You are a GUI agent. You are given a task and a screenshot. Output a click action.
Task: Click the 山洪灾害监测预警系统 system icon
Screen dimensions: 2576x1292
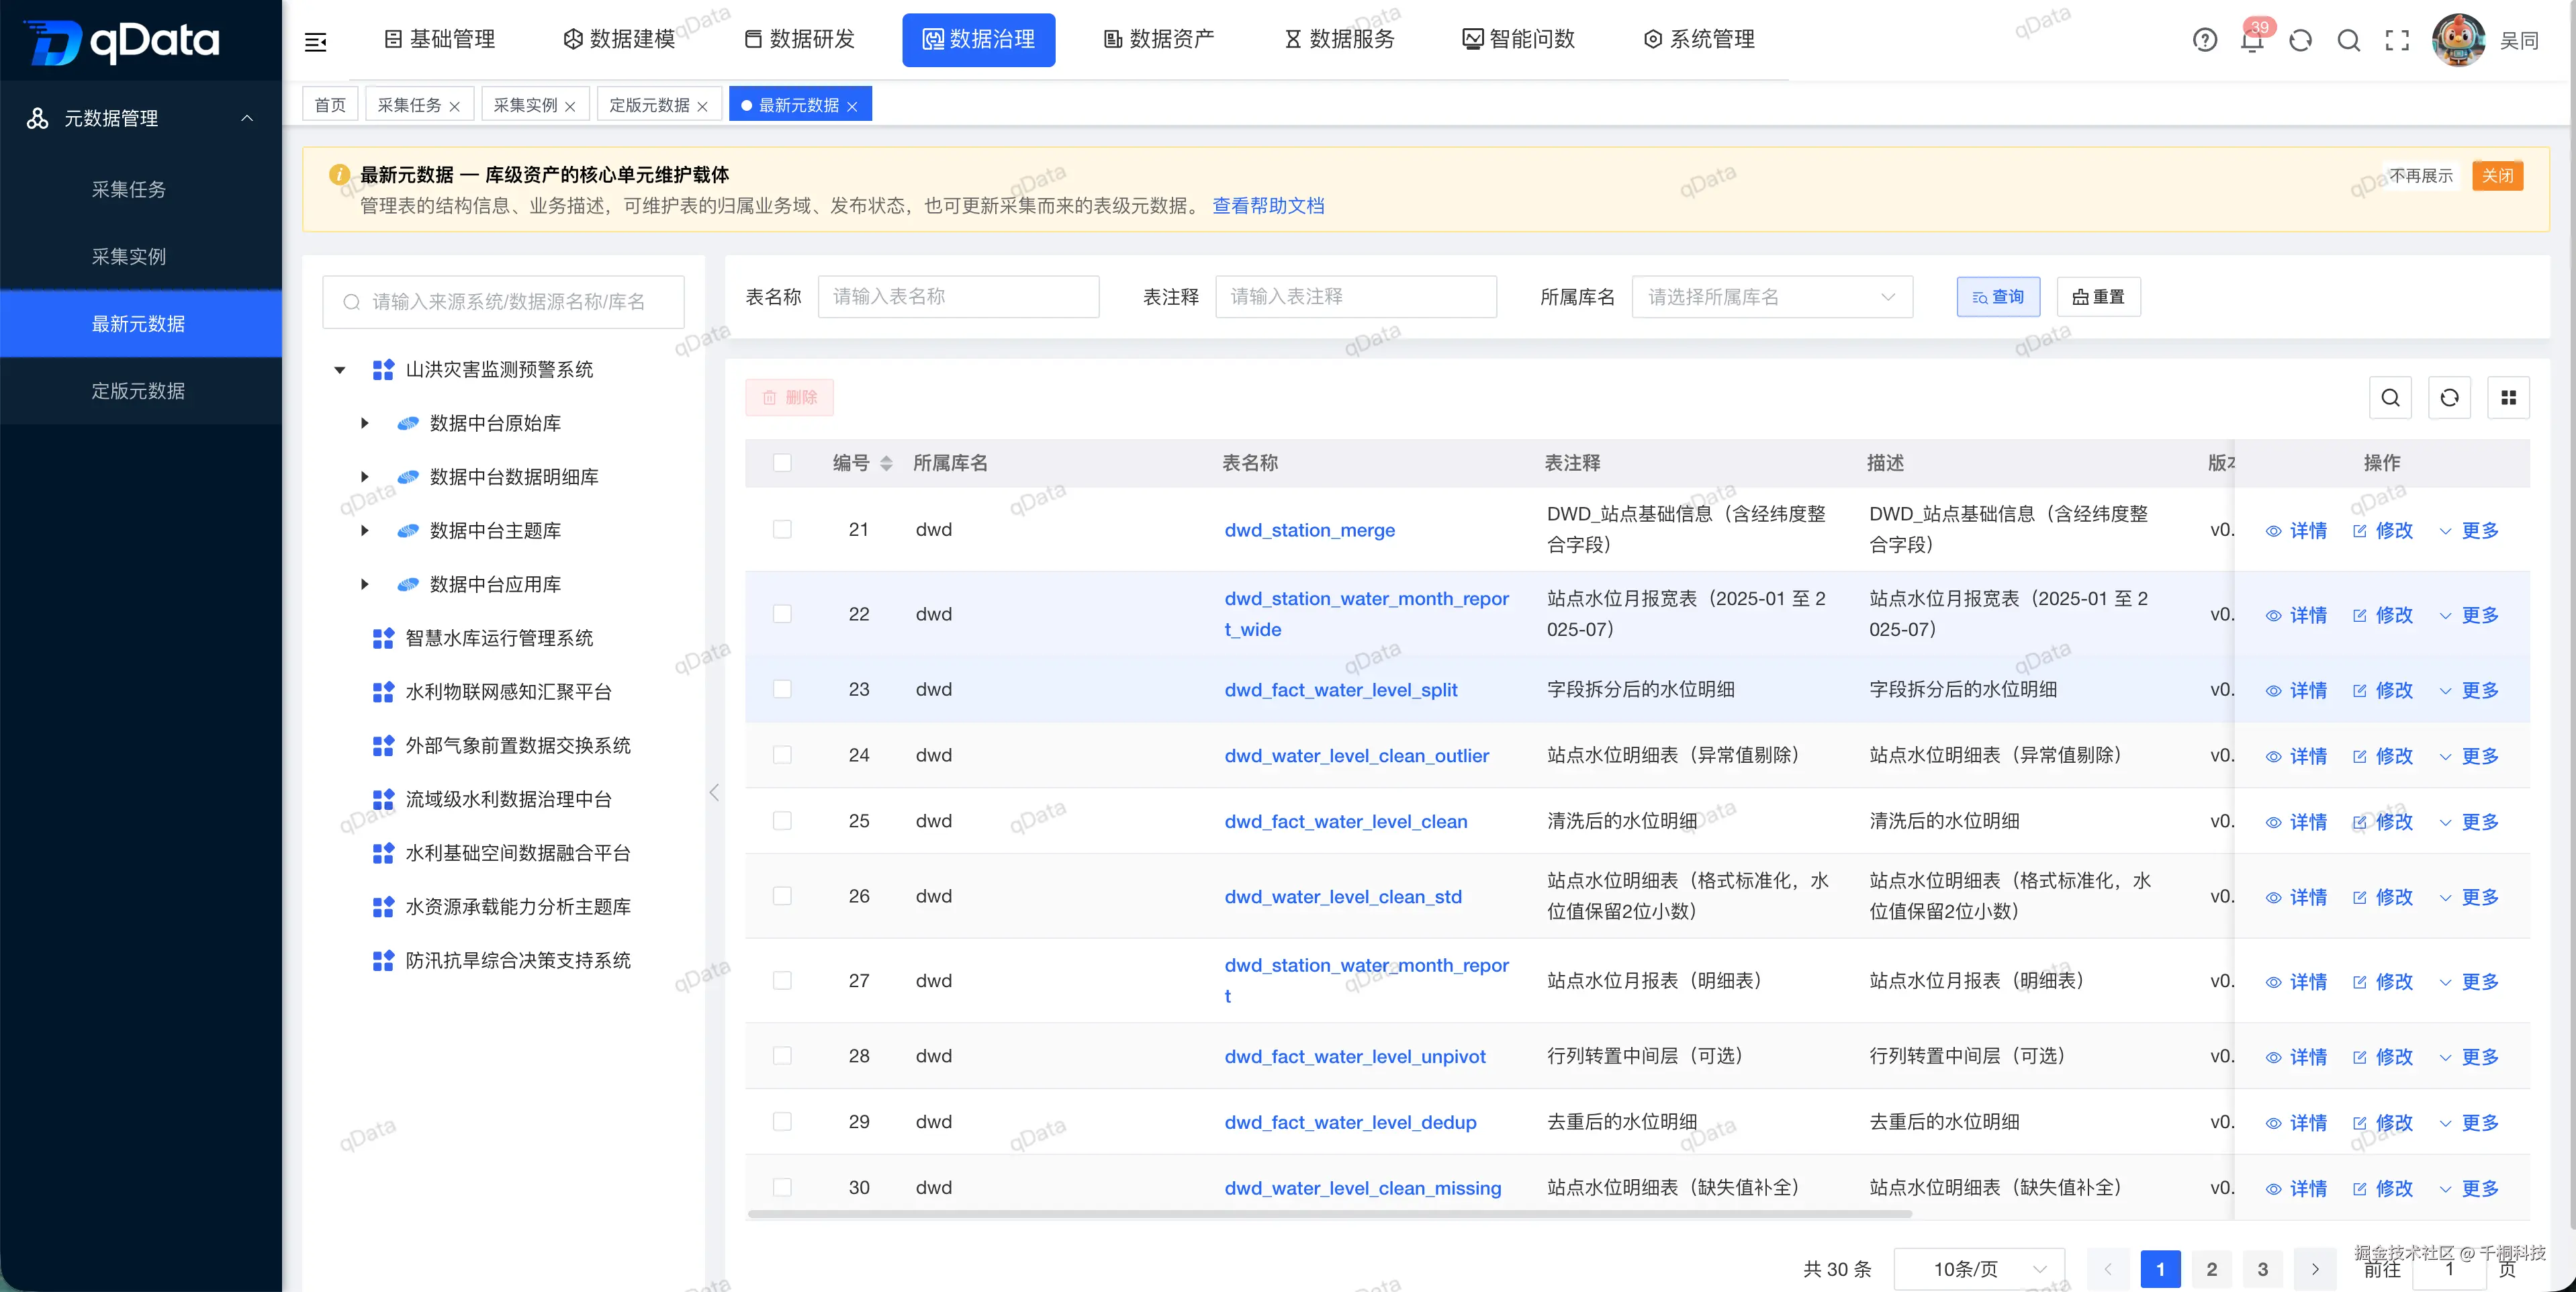pos(383,370)
